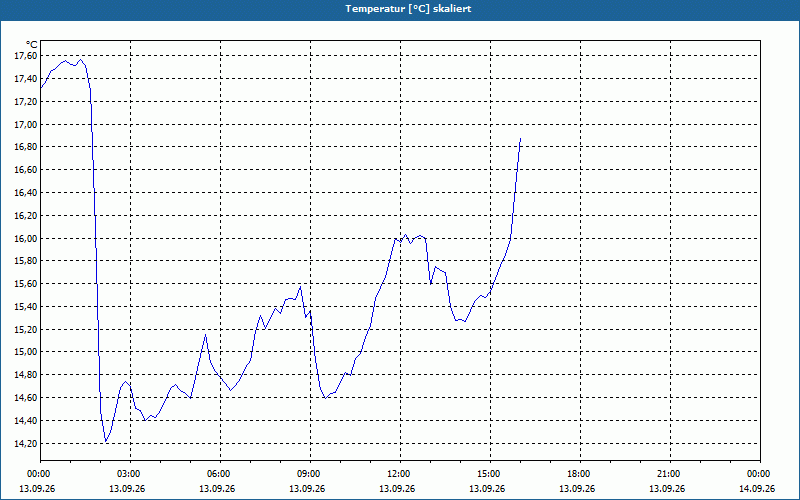This screenshot has height=500, width=800.
Task: Click the 03:00 time axis label
Action: [128, 474]
